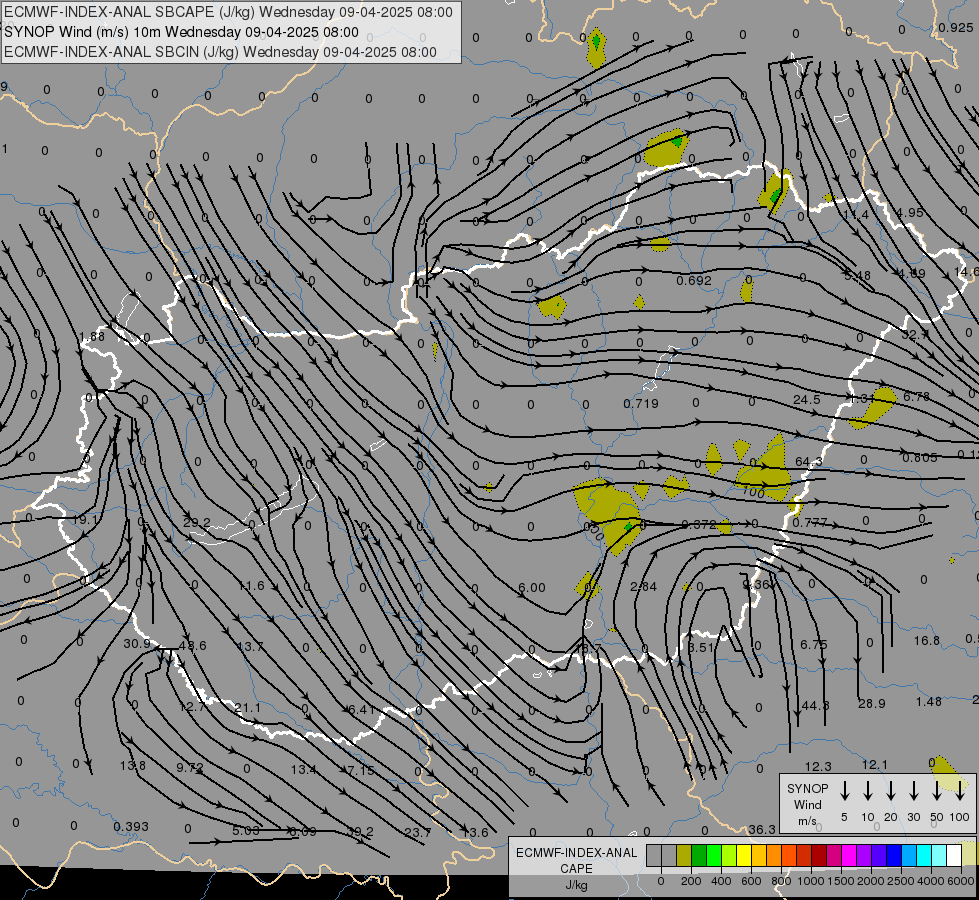Image resolution: width=979 pixels, height=900 pixels.
Task: Click the map value 0.719
Action: tap(641, 403)
